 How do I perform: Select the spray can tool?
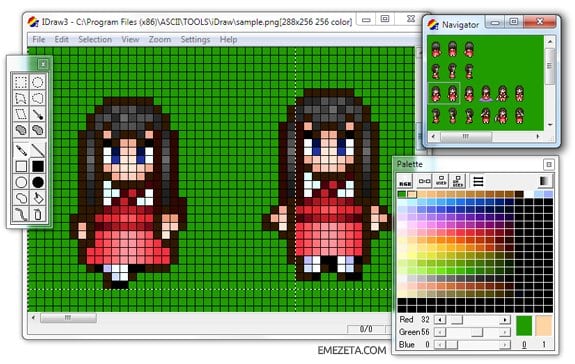click(37, 214)
